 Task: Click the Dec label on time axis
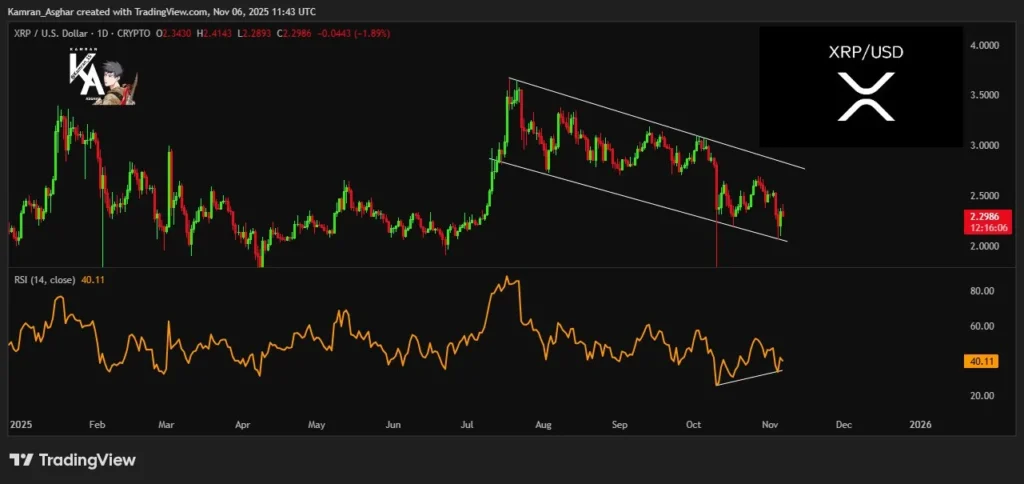click(844, 425)
